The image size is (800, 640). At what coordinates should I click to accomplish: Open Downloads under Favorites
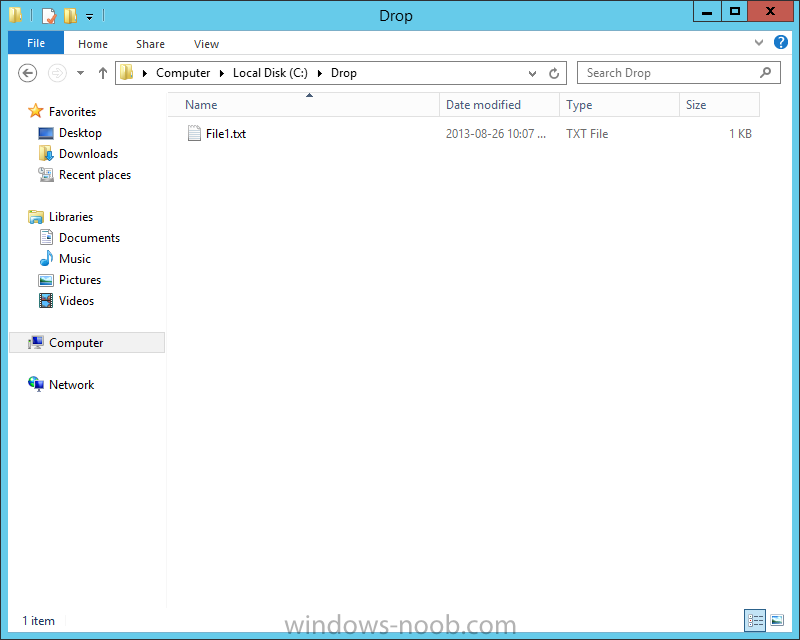click(x=88, y=154)
